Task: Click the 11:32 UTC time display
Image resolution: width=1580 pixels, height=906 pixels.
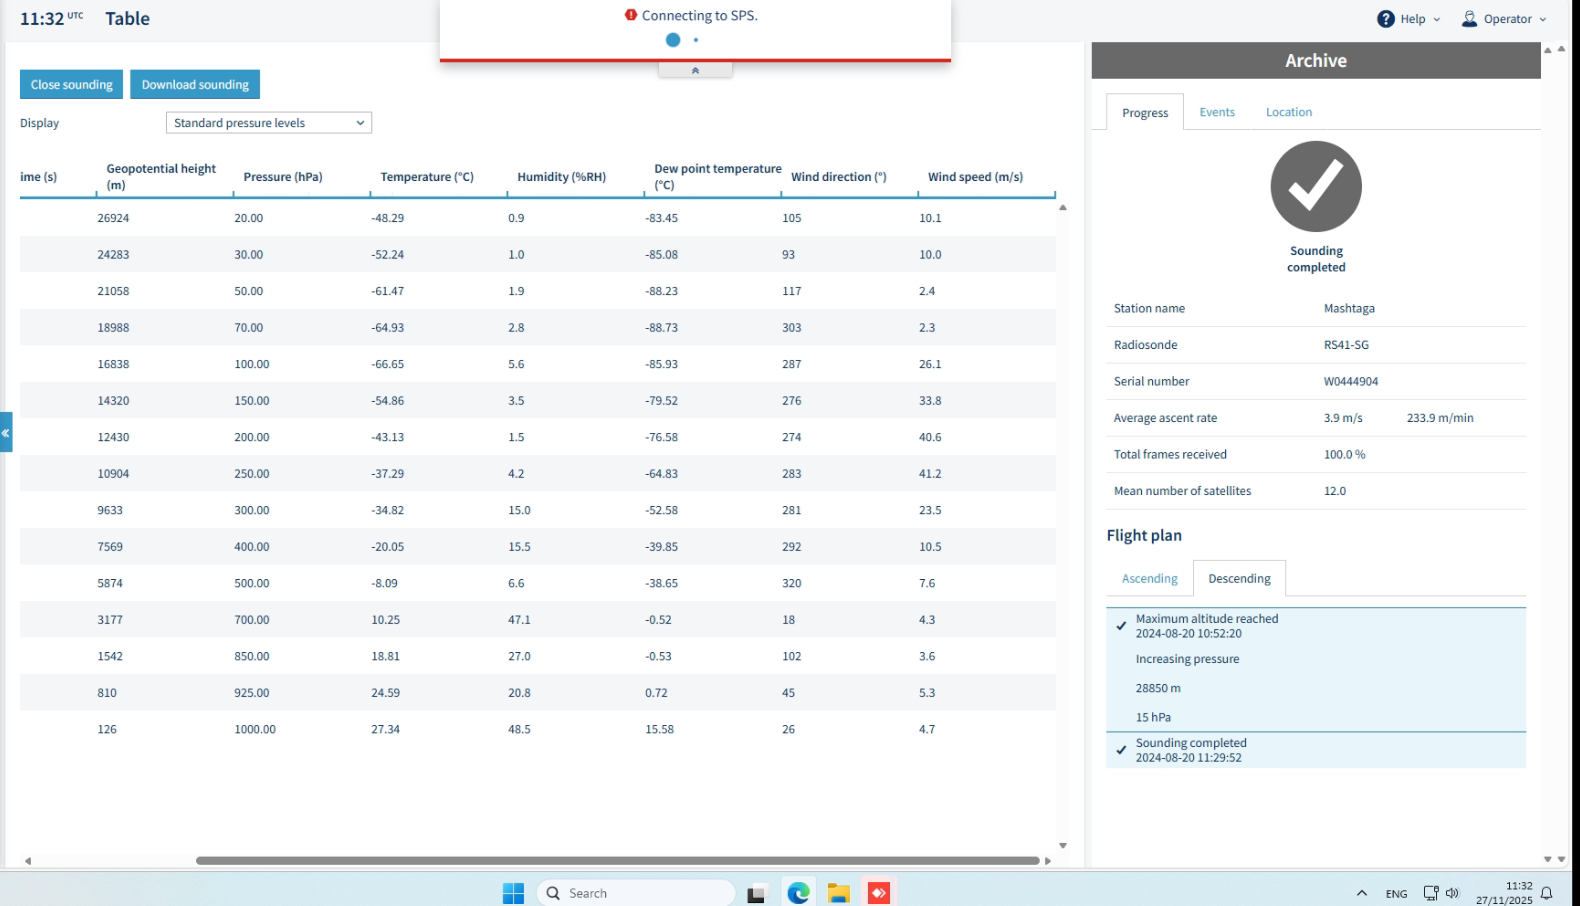Action: click(x=52, y=19)
